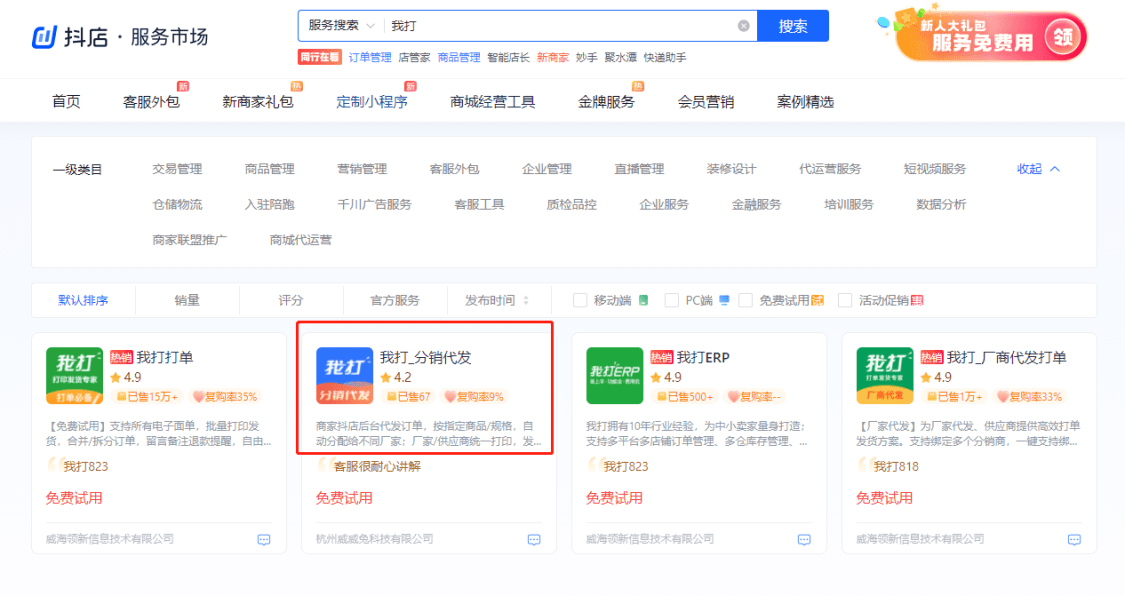Image resolution: width=1125 pixels, height=596 pixels.
Task: Open the 服务搜索 dropdown
Action: click(342, 26)
